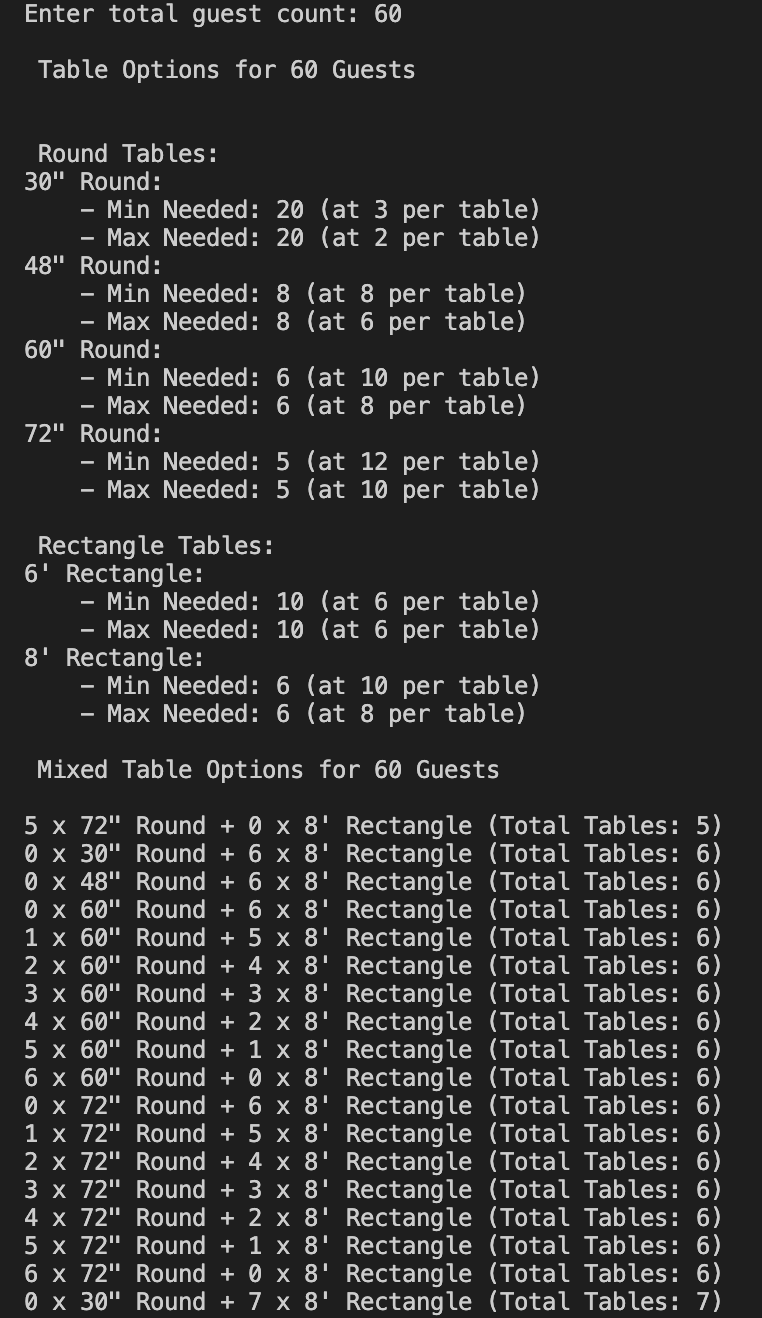Click the 'Mixed Table Options for 60 Guests' heading

pyautogui.click(x=268, y=770)
